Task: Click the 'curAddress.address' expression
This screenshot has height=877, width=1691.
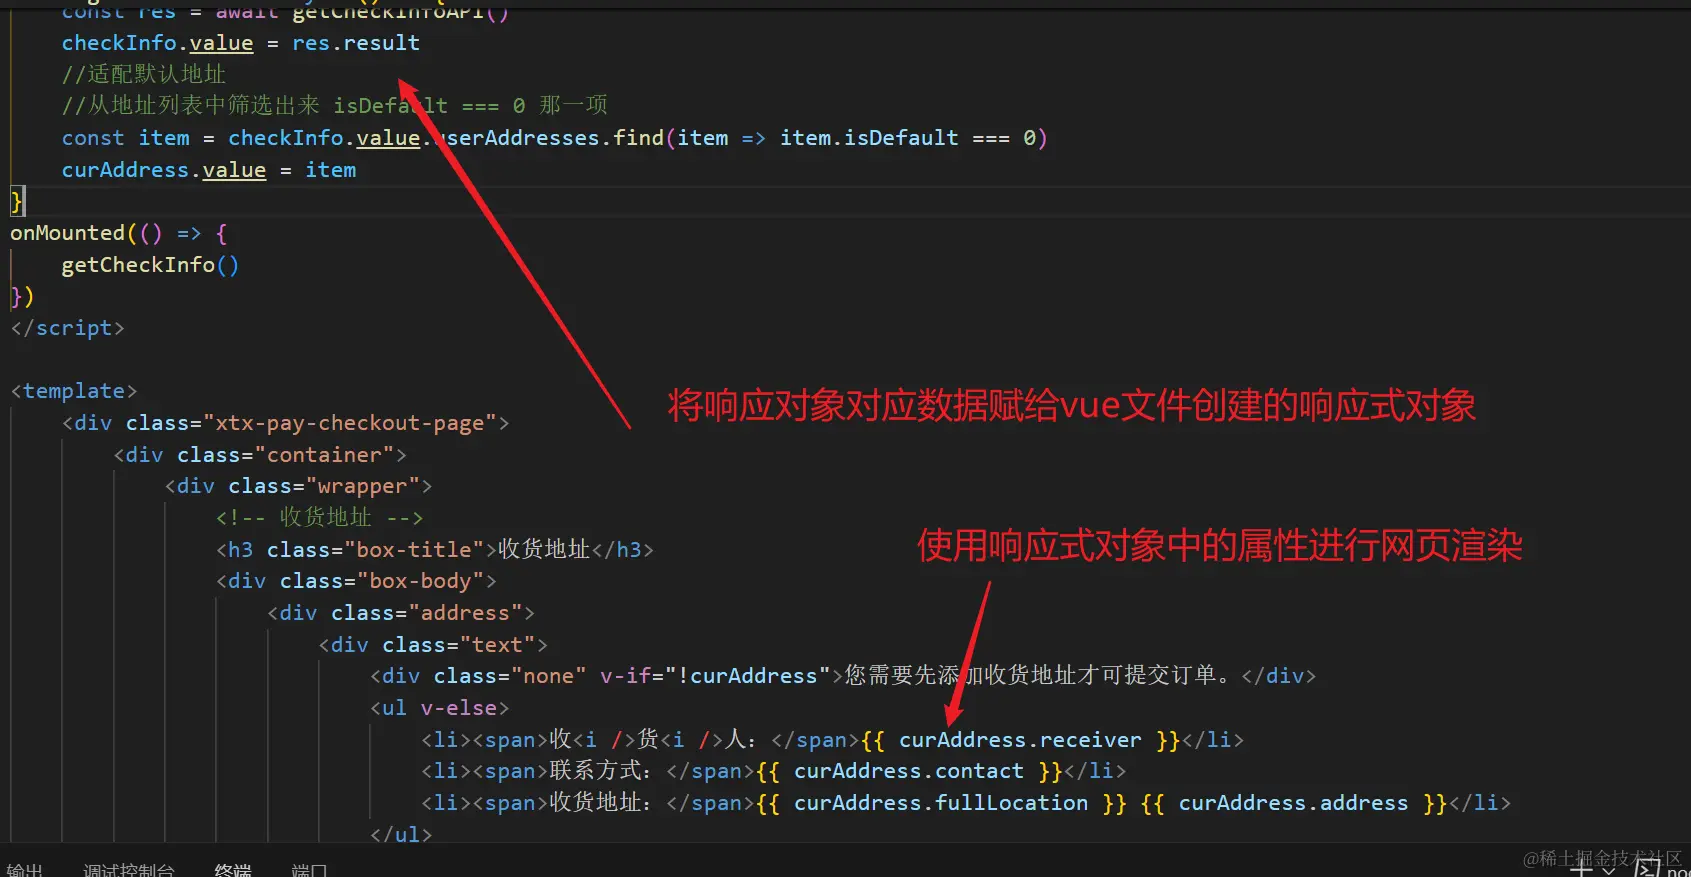Action: point(1293,803)
